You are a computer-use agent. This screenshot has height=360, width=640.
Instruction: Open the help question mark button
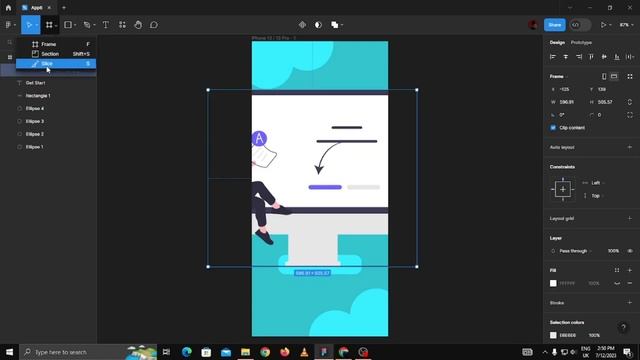pos(623,327)
